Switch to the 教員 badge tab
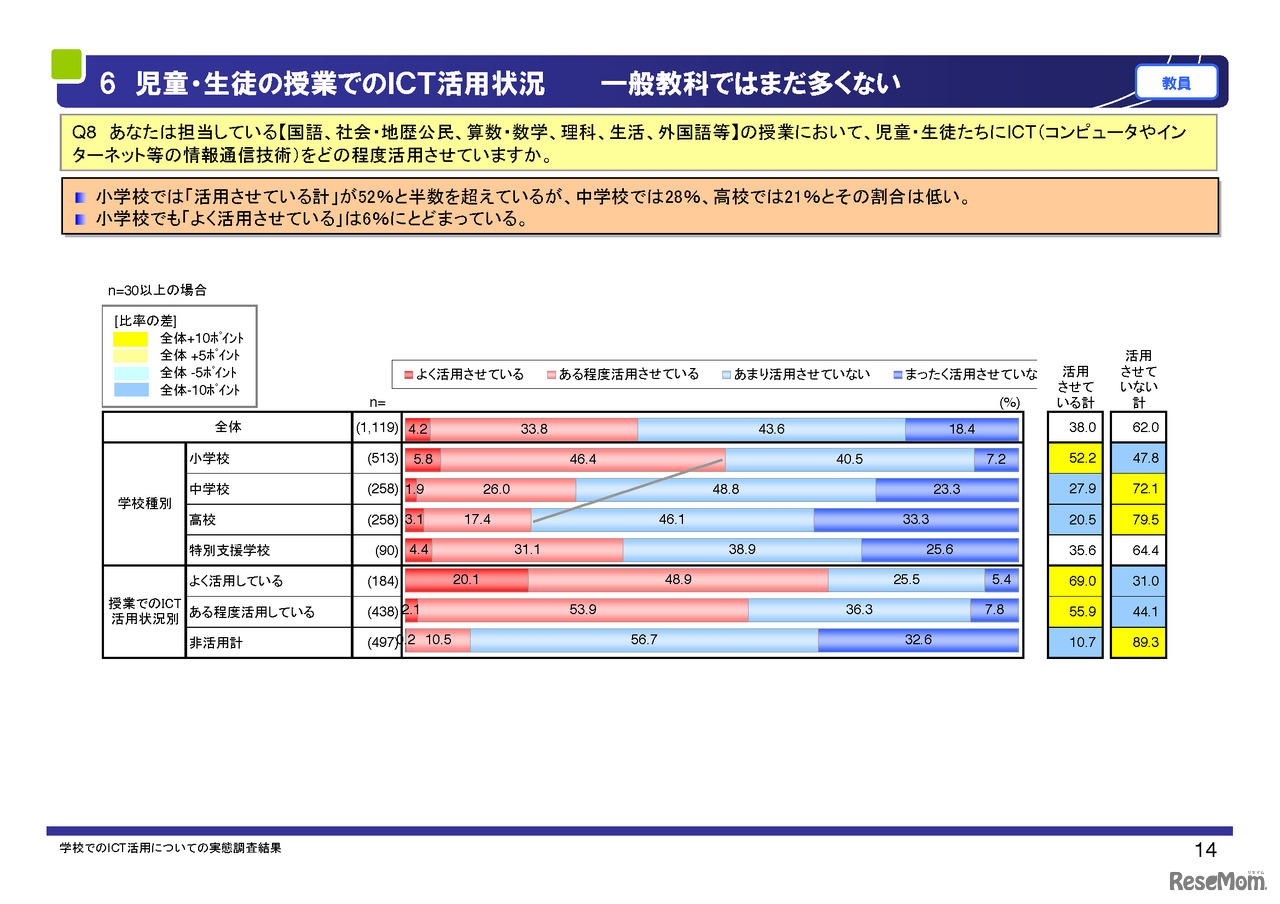 click(x=1176, y=82)
